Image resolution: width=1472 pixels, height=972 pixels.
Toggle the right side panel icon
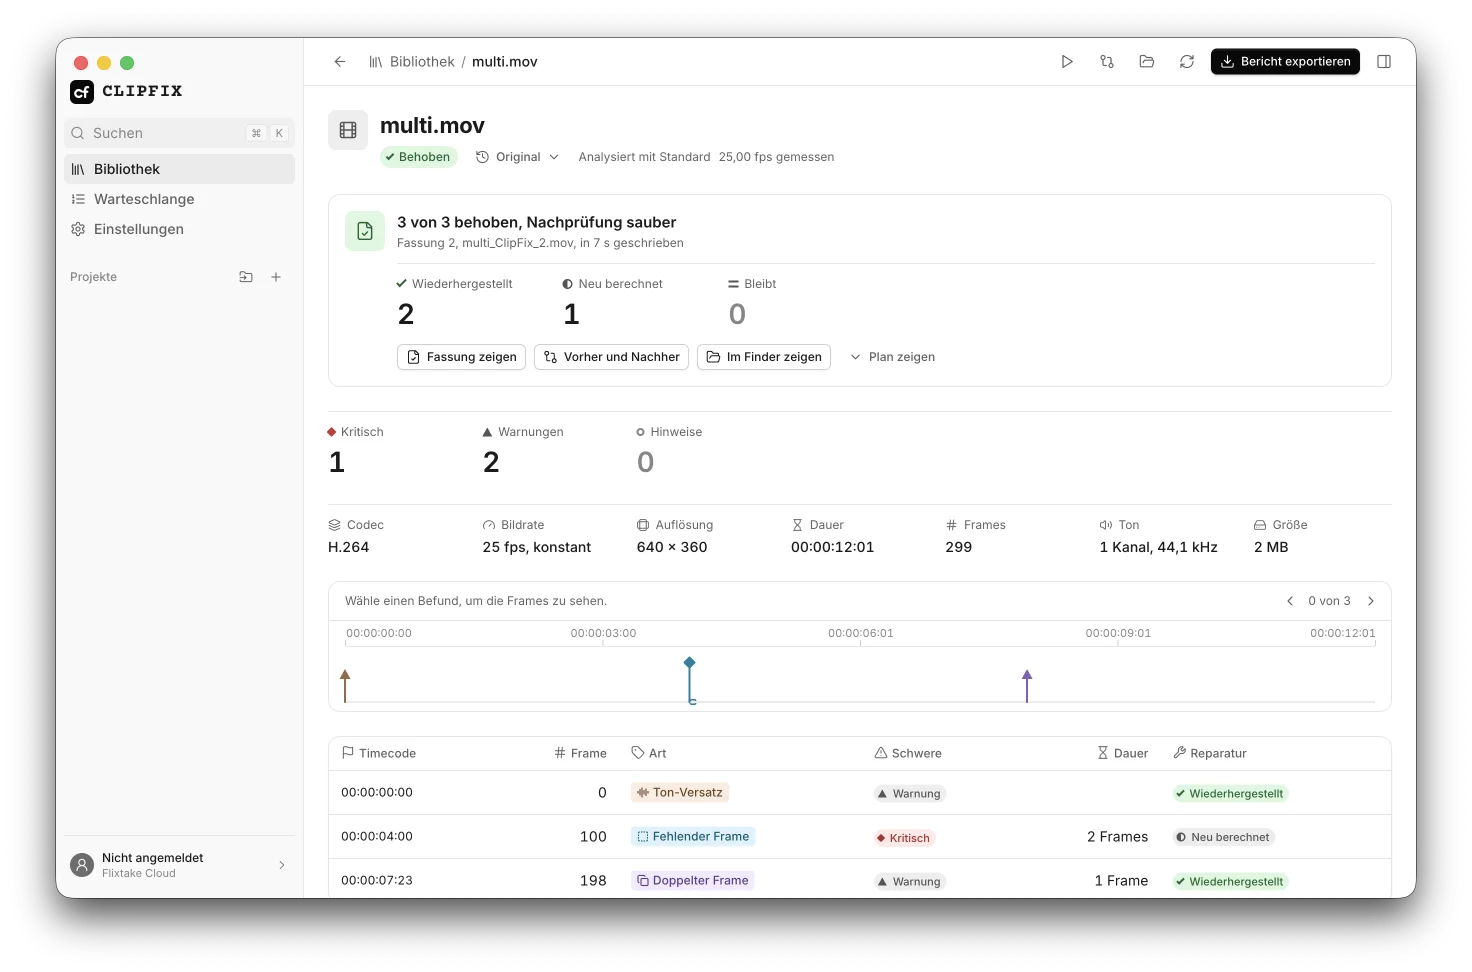click(x=1384, y=62)
